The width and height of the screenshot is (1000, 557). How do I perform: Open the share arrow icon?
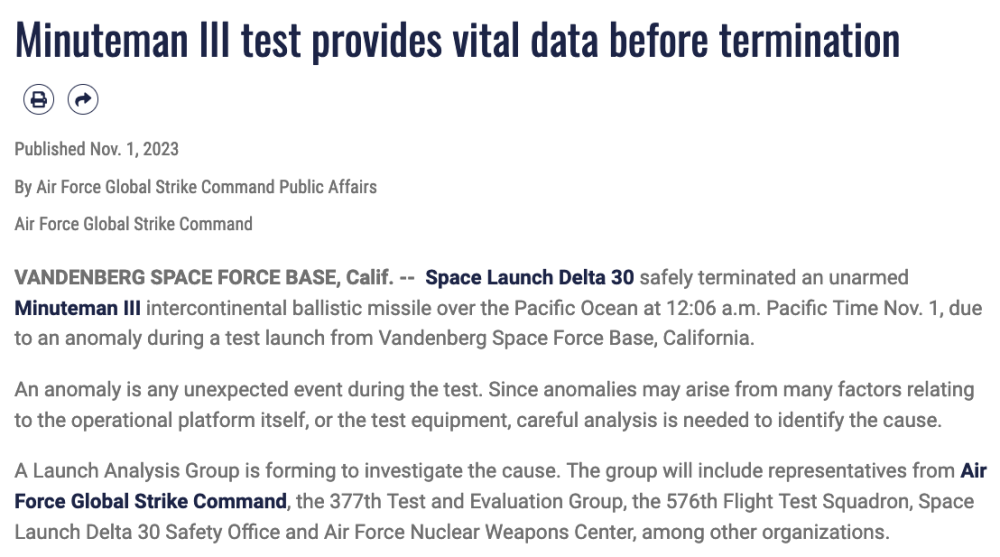click(x=83, y=100)
